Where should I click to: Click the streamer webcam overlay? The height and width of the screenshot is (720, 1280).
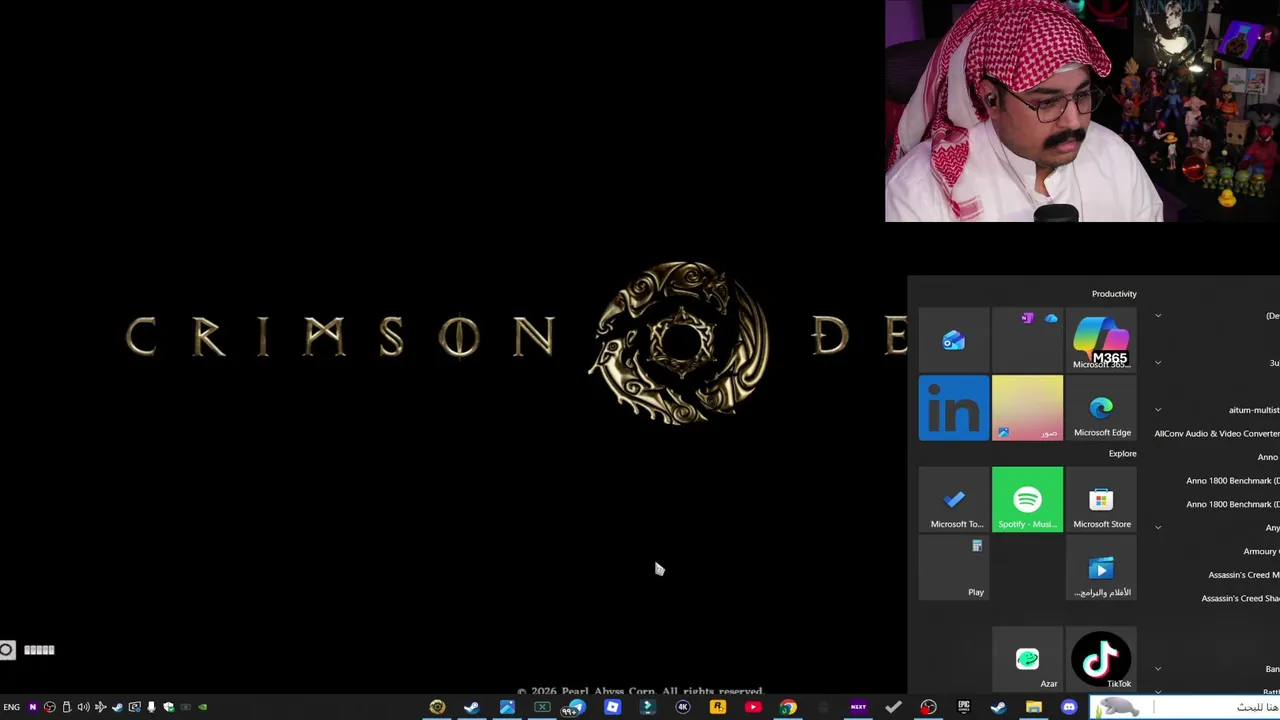1082,110
